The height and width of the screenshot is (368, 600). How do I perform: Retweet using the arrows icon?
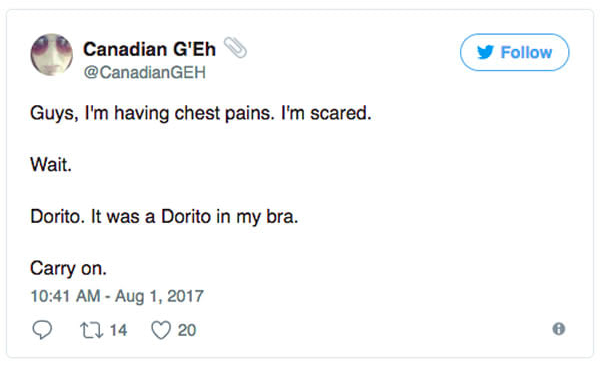pos(91,330)
